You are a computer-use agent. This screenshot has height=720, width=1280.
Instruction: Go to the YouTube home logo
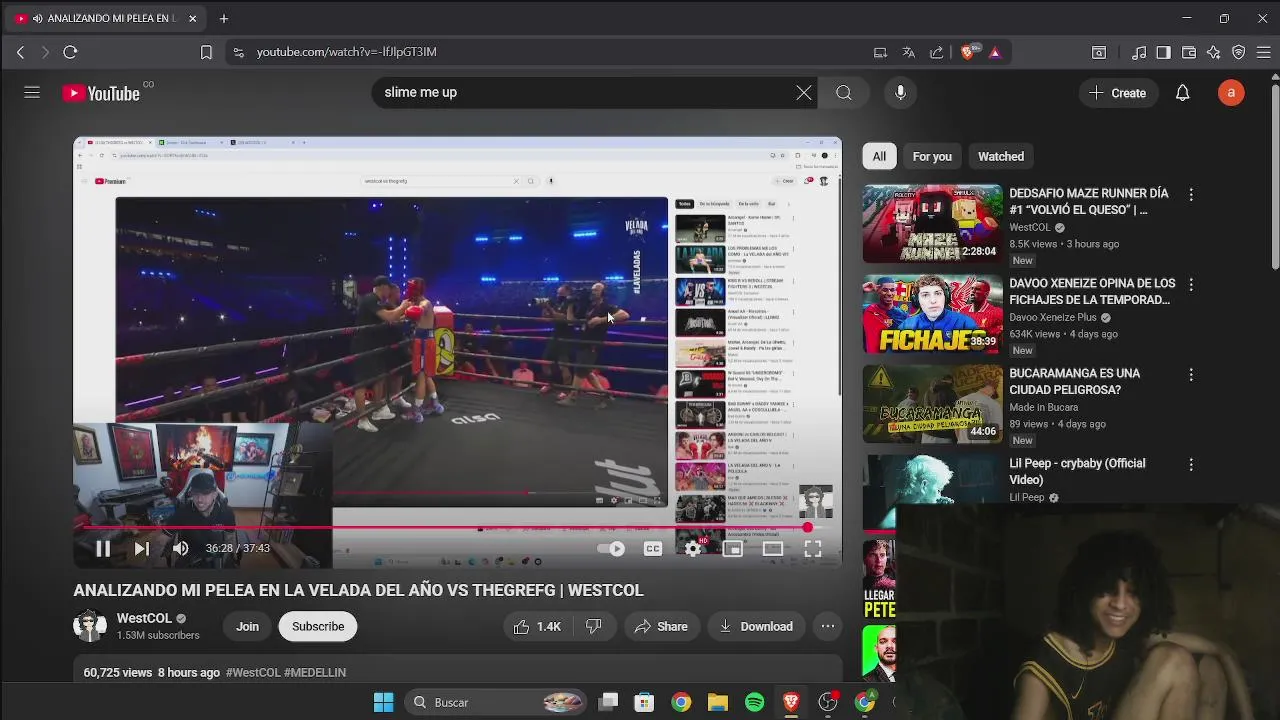point(101,93)
